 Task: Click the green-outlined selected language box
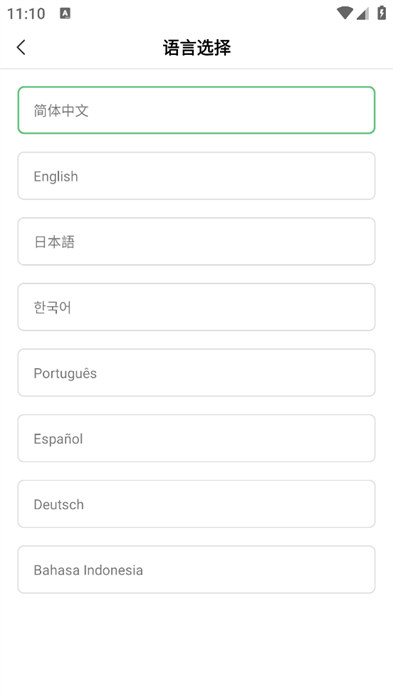196,110
